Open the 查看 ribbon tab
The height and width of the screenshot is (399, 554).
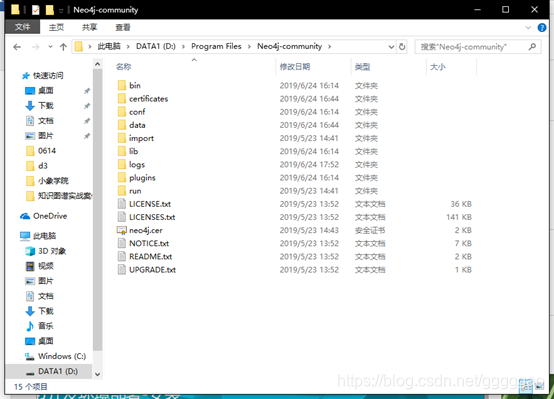(x=123, y=27)
